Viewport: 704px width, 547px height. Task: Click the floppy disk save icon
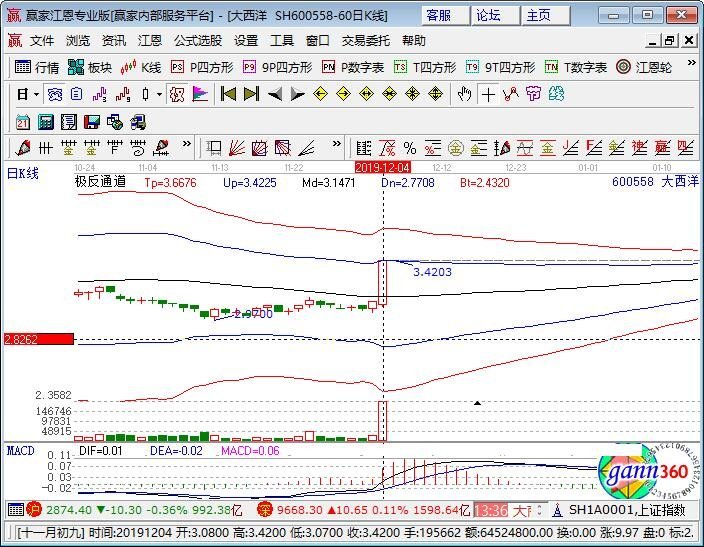point(92,122)
